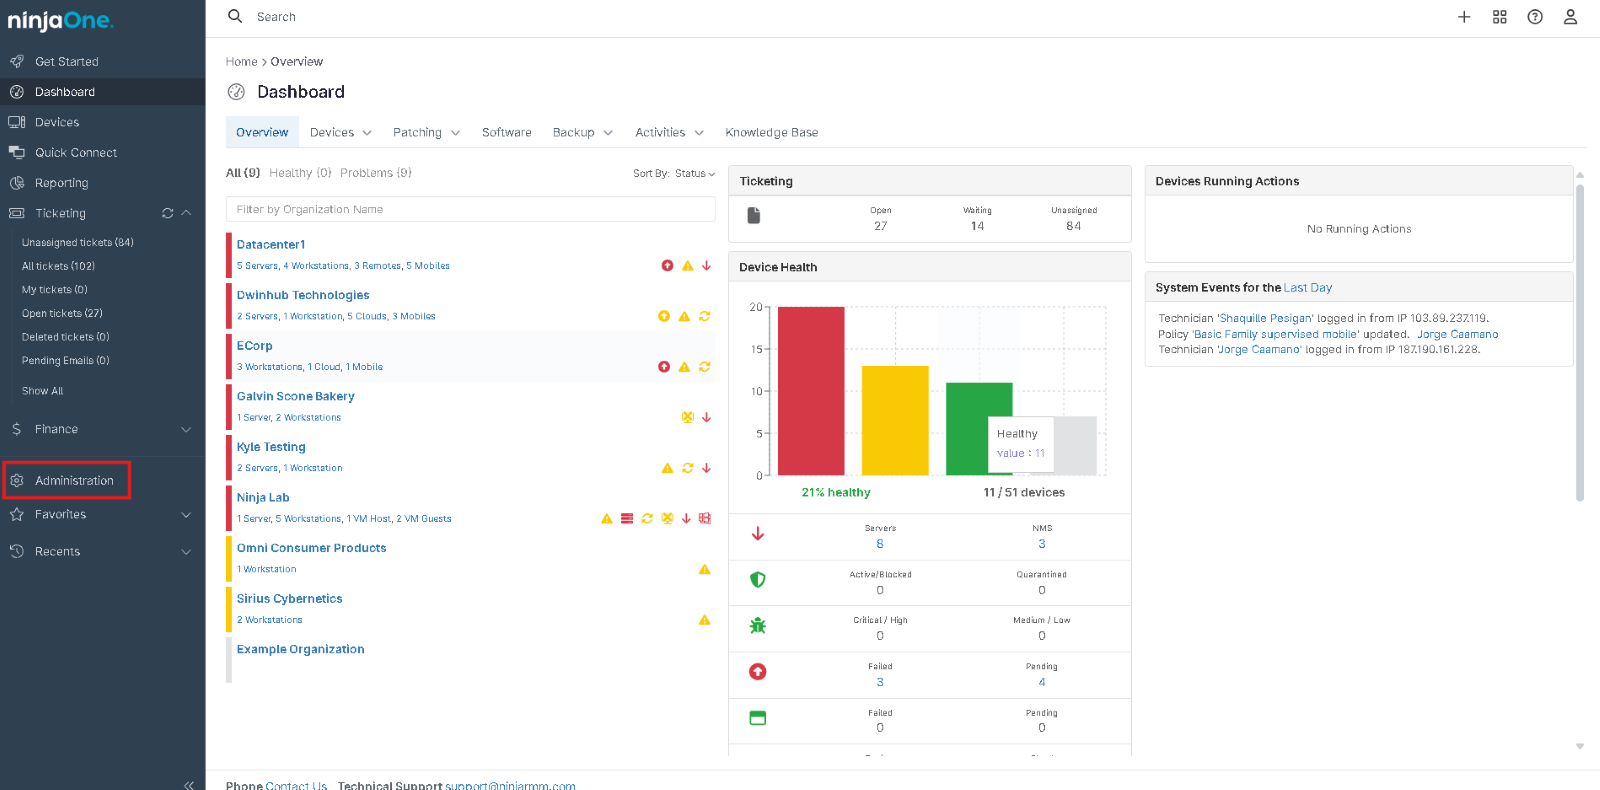1600x790 pixels.
Task: Click the Ticketing panel document icon
Action: (x=754, y=216)
